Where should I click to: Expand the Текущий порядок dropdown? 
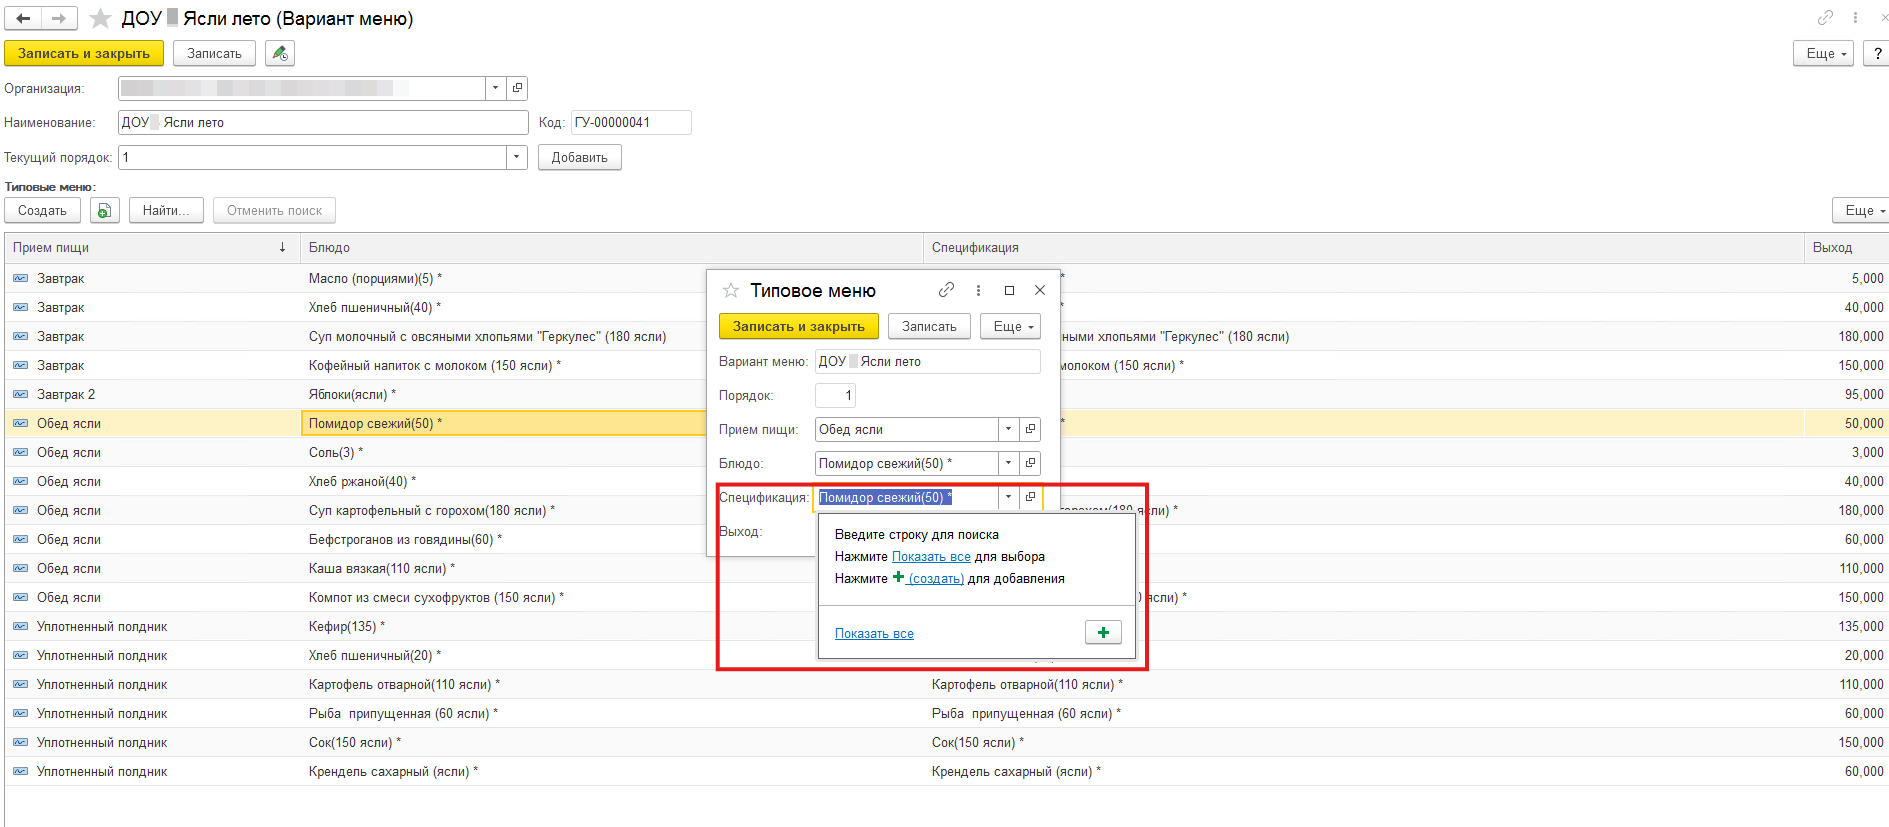coord(516,157)
